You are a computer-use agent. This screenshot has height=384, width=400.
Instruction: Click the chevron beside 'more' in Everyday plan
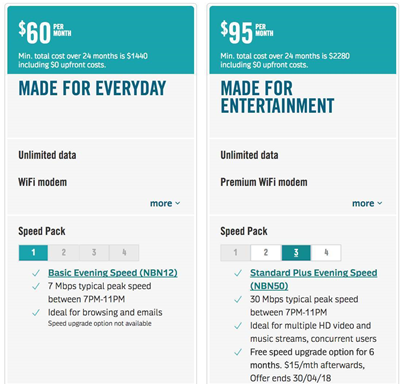pyautogui.click(x=178, y=203)
